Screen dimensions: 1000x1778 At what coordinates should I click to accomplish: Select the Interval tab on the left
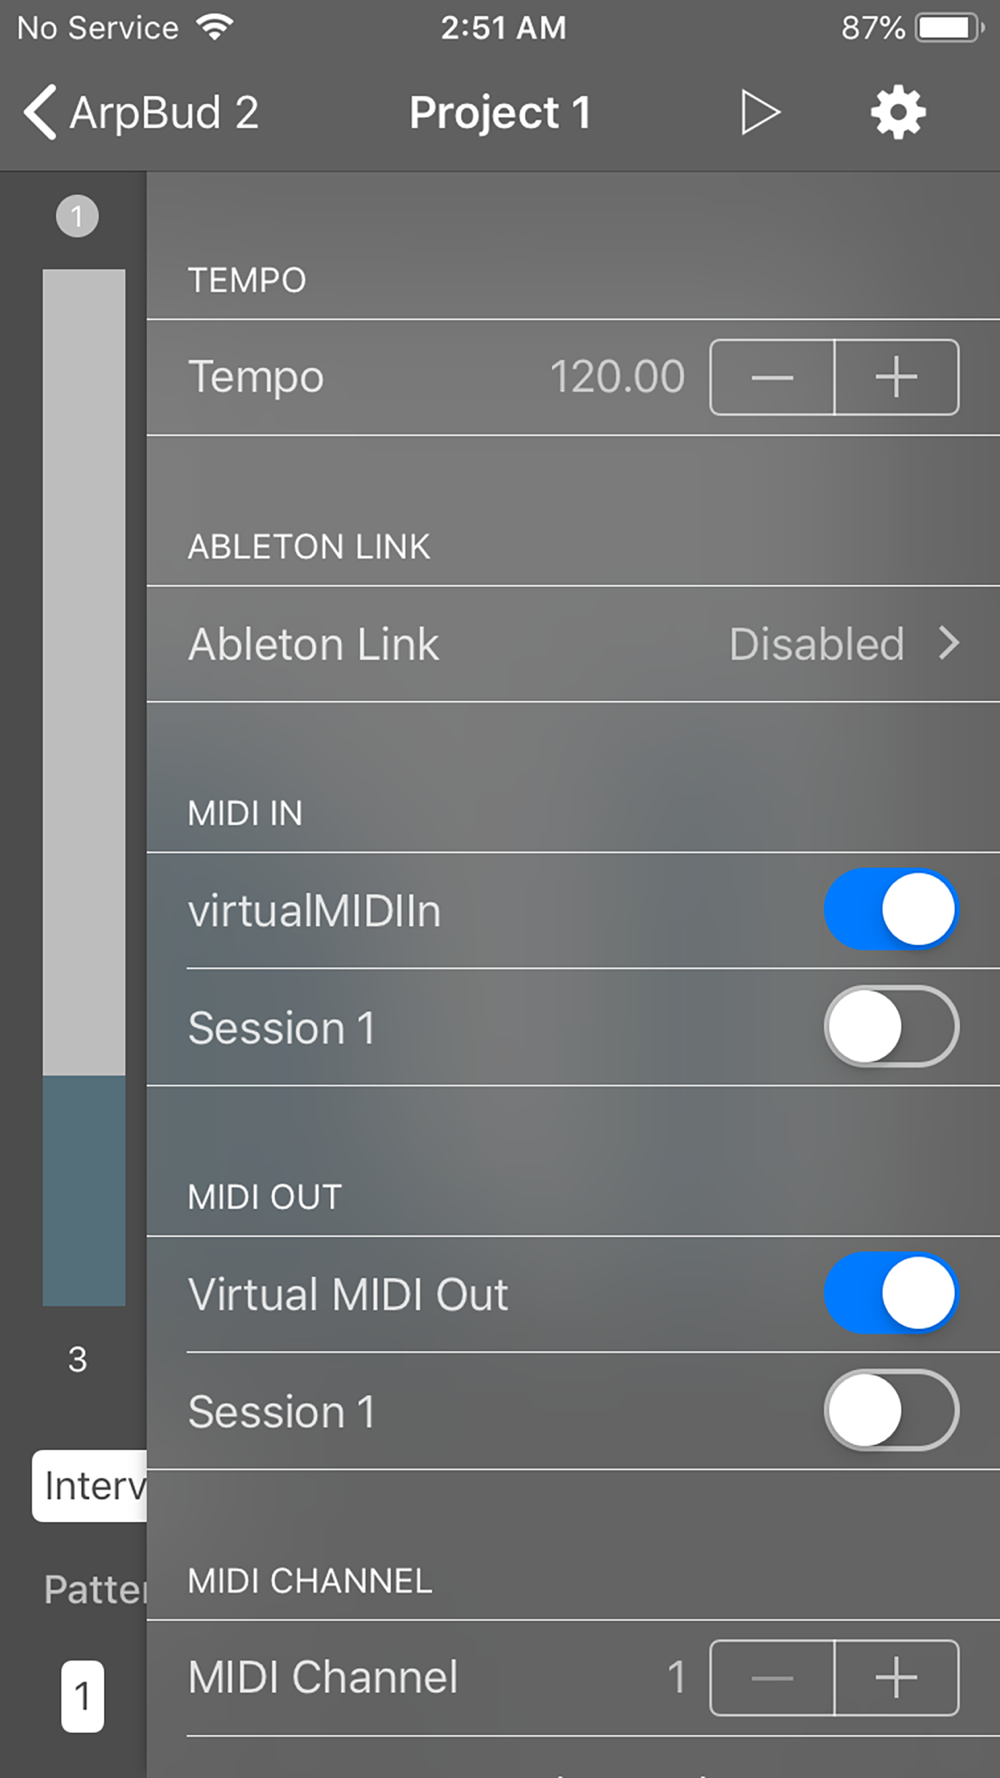pos(90,1486)
